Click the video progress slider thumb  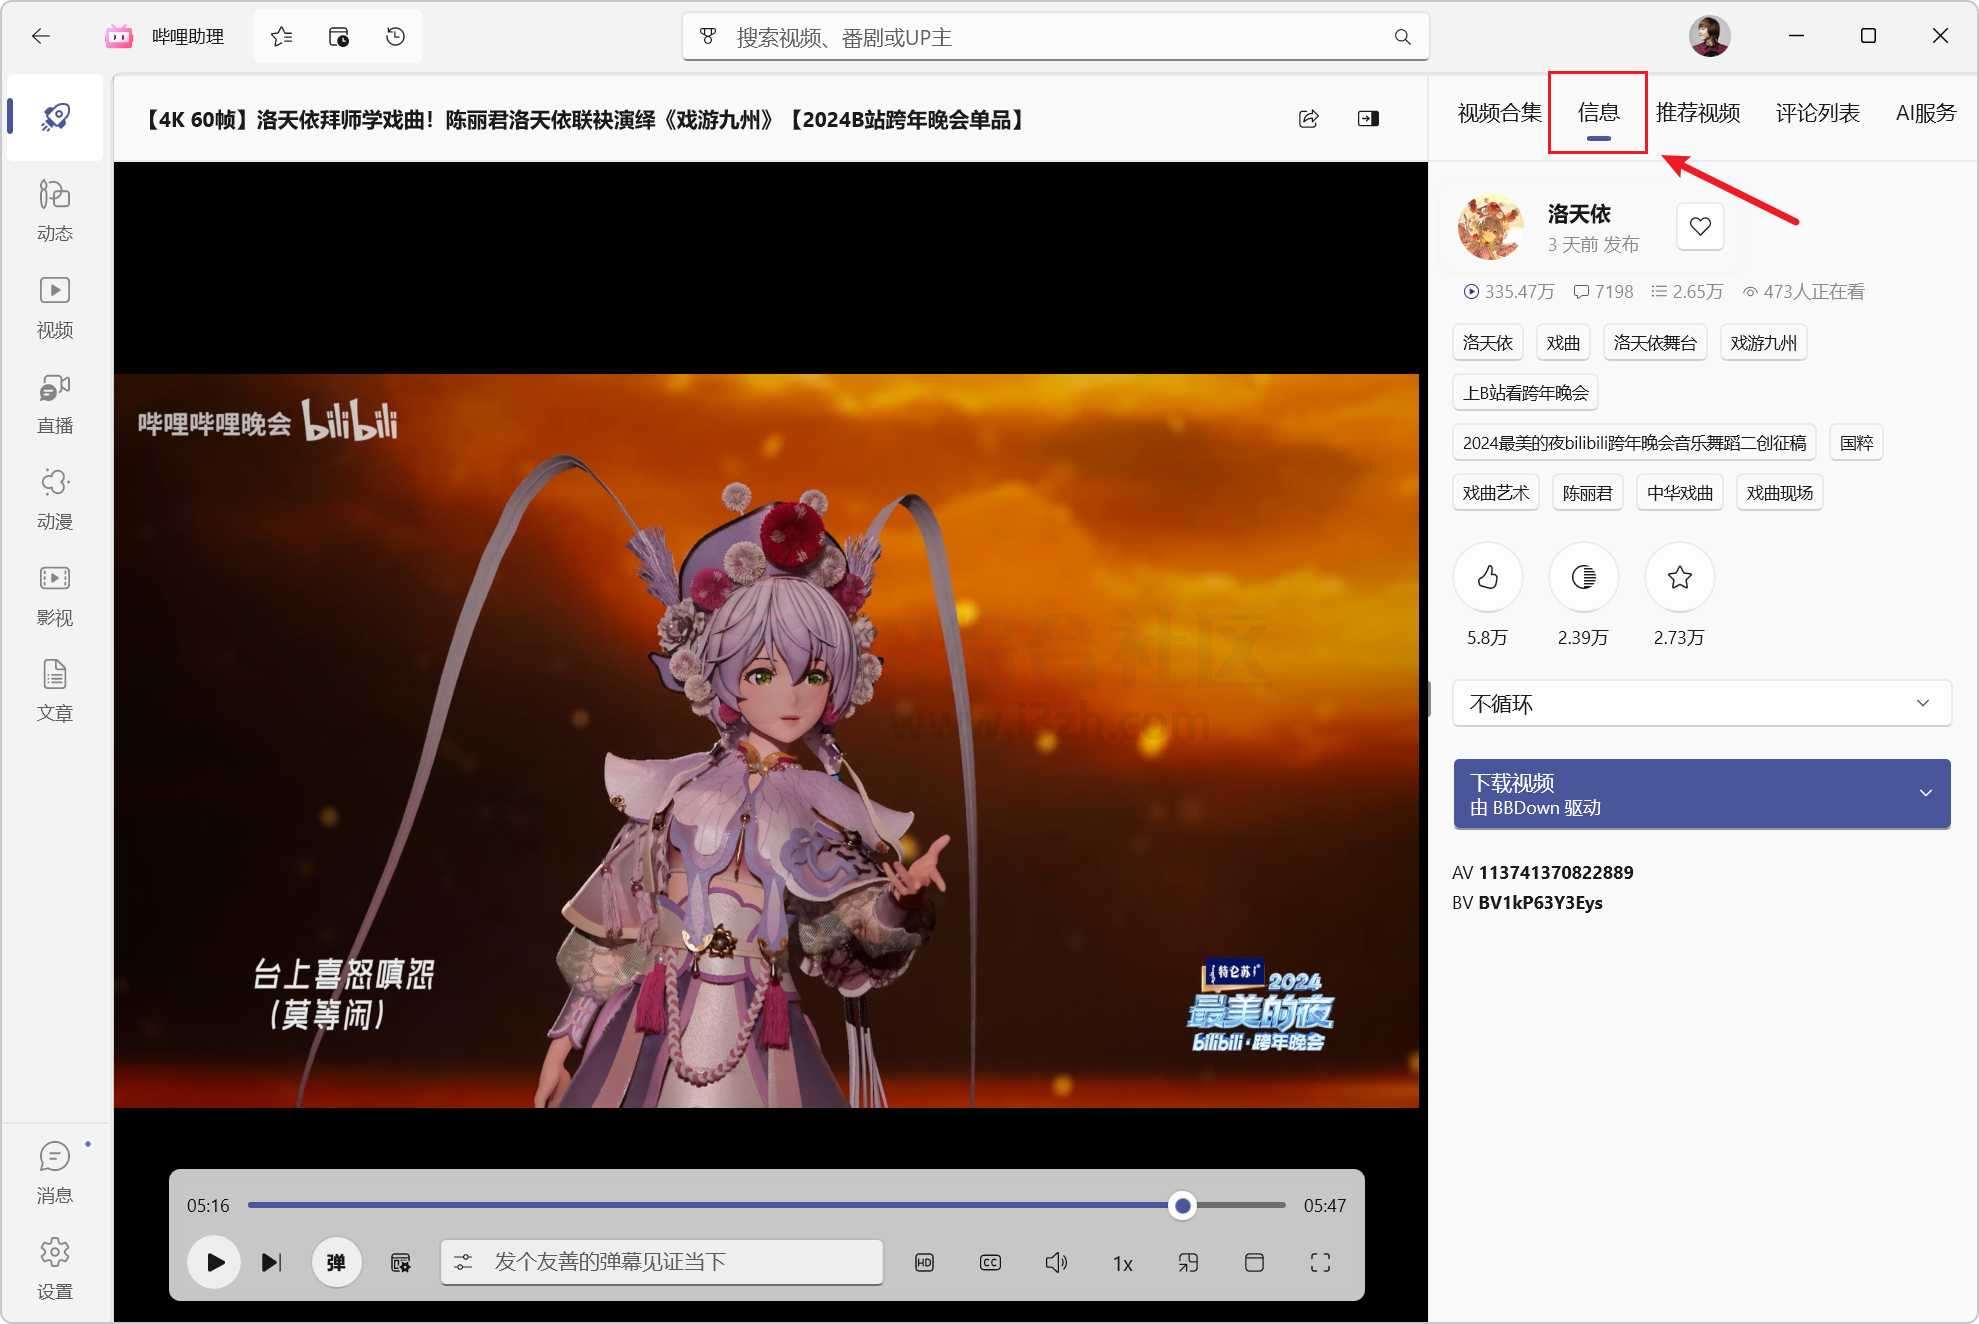pyautogui.click(x=1182, y=1205)
